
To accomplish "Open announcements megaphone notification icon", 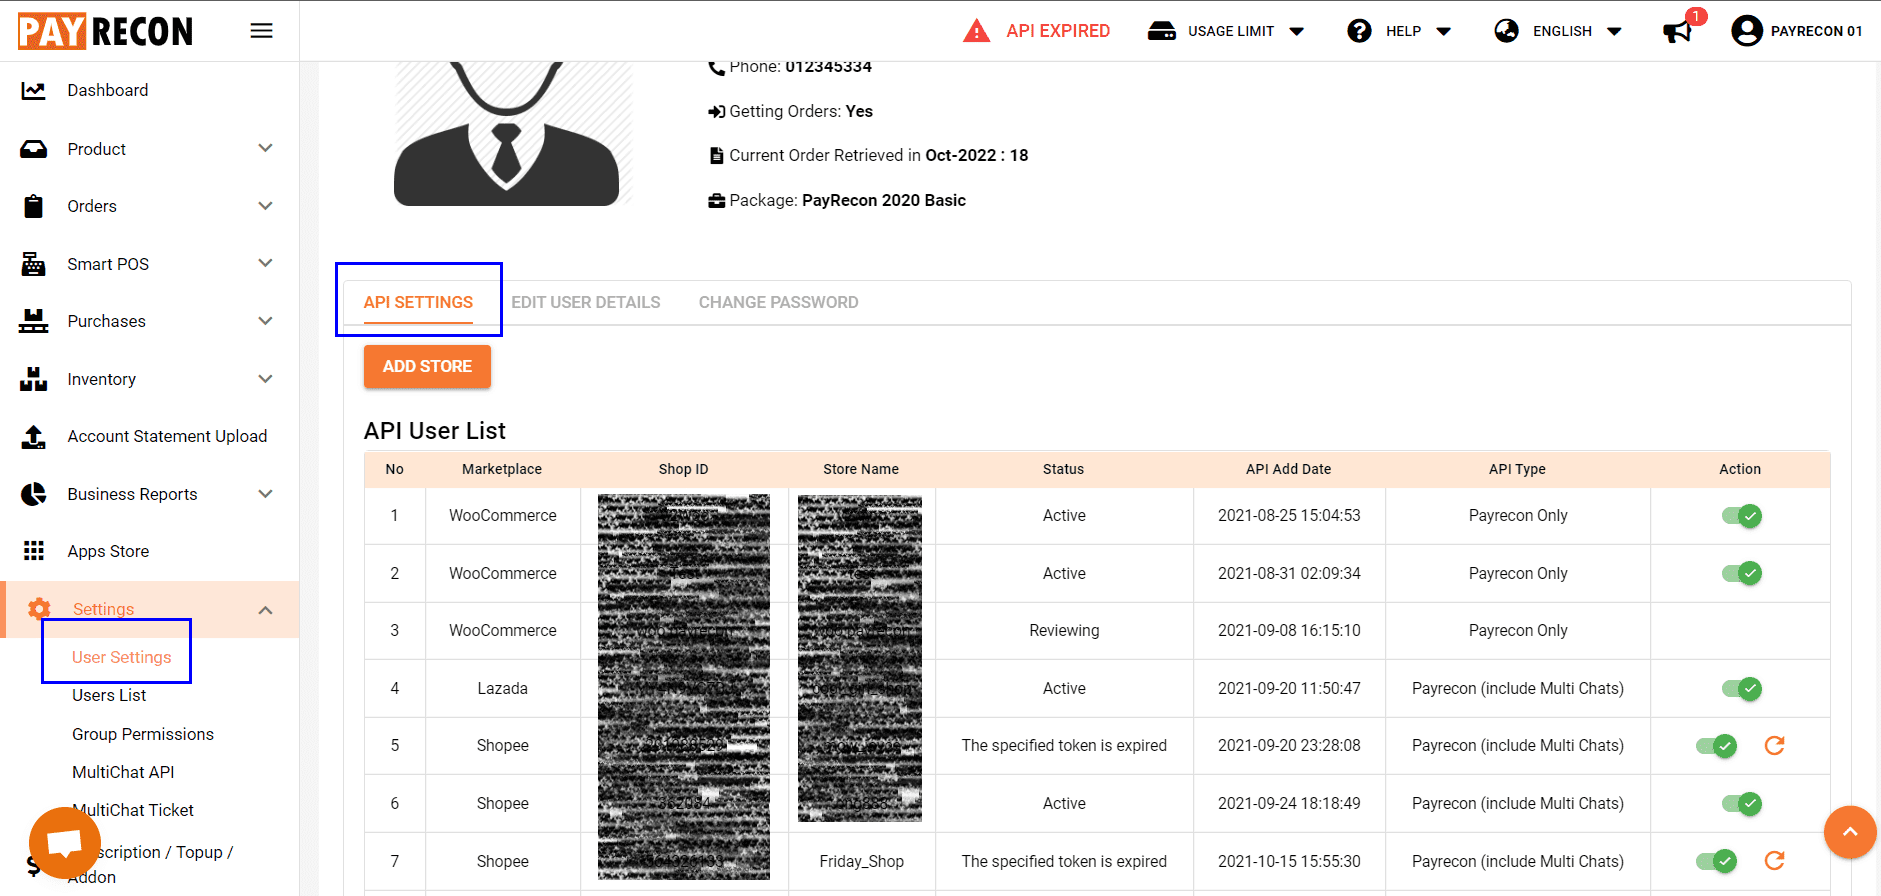I will [1677, 31].
